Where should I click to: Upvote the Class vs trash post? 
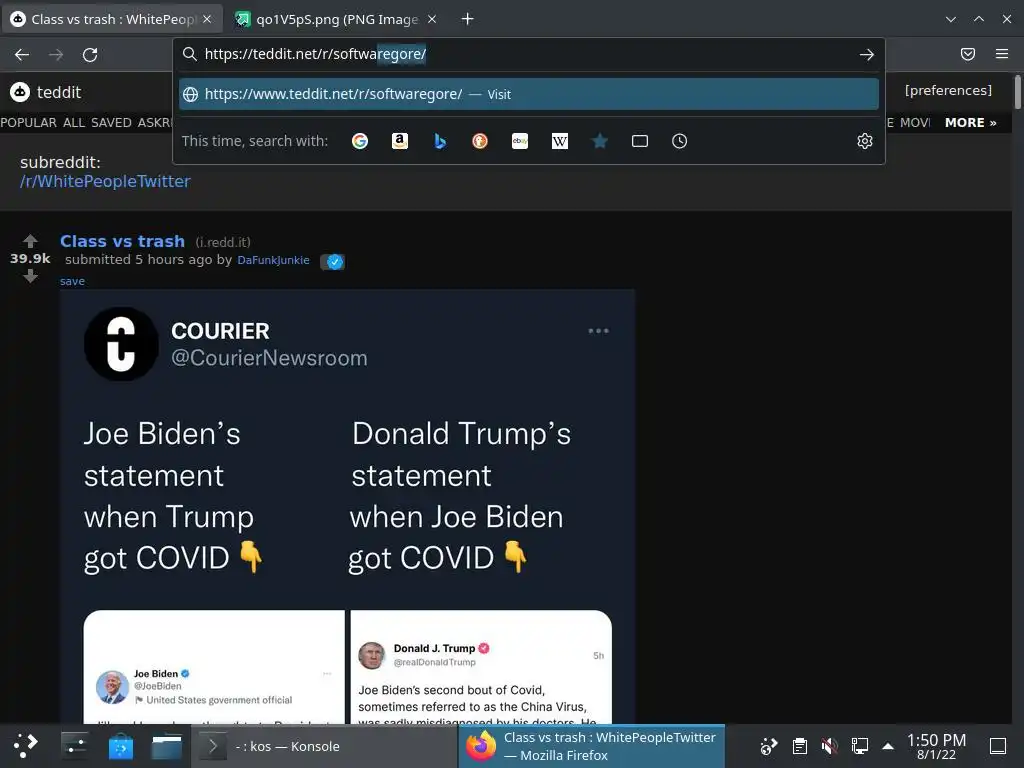[x=30, y=241]
